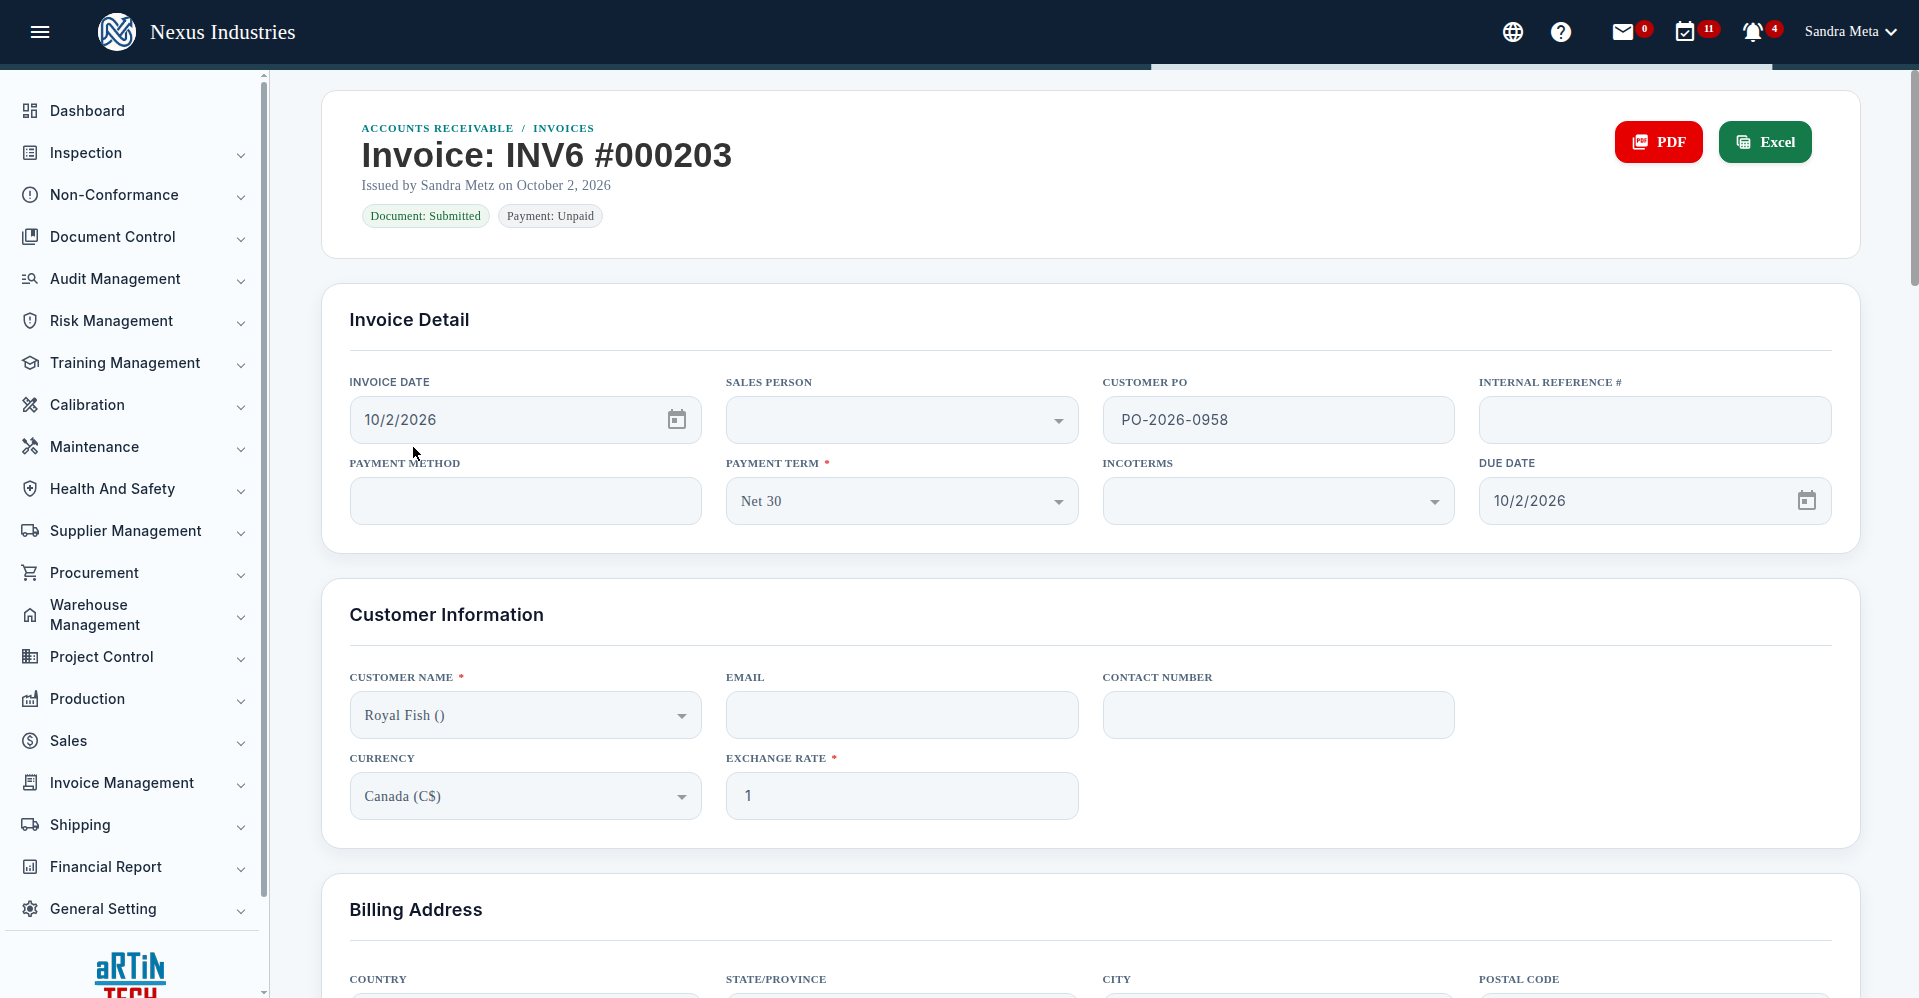Click the Health And Safety shield icon
The width and height of the screenshot is (1919, 998).
(x=30, y=489)
